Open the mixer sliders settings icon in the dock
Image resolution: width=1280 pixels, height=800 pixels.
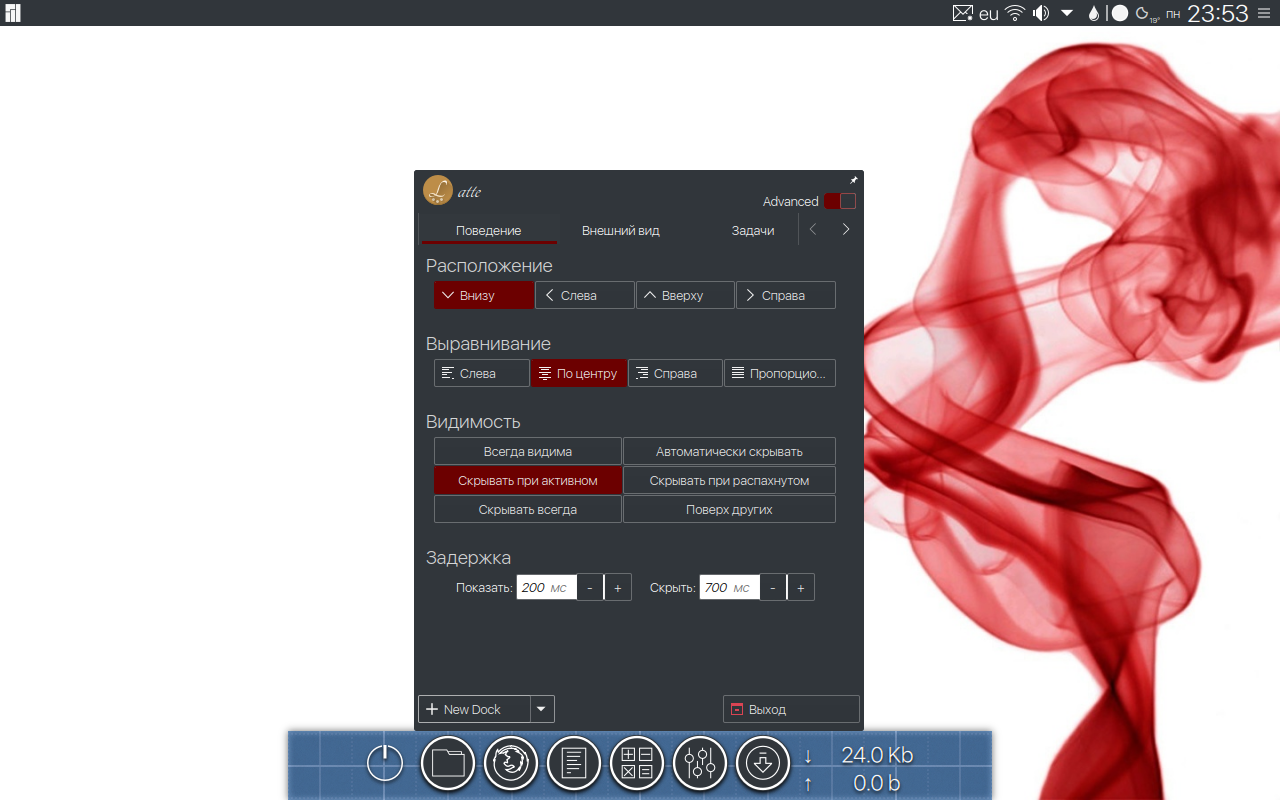coord(700,764)
